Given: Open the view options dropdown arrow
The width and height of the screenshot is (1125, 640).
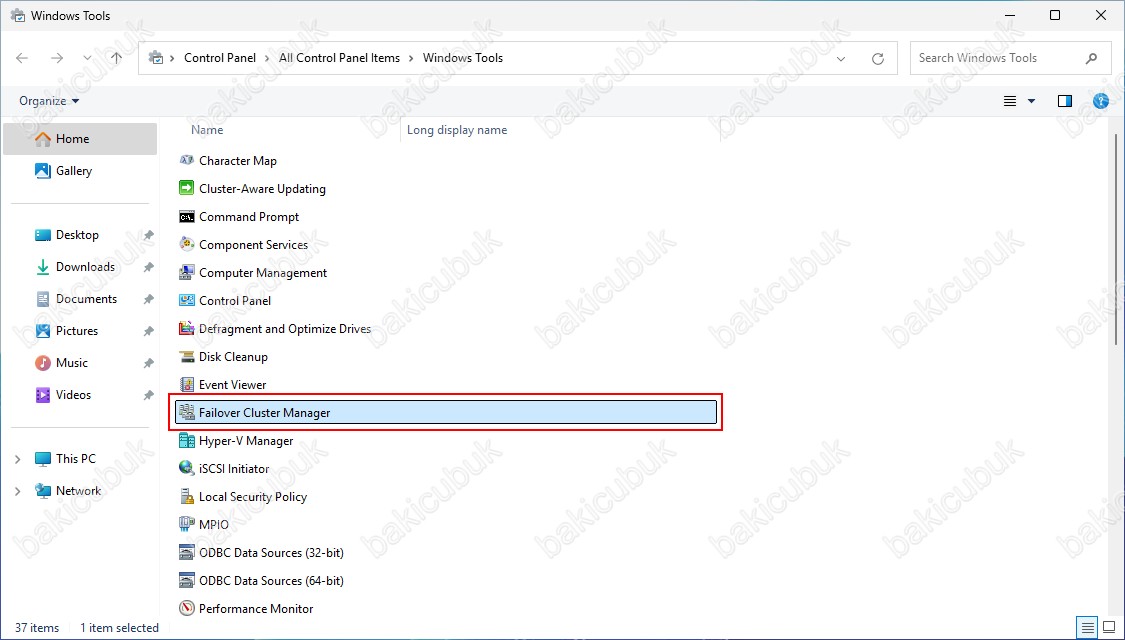Looking at the screenshot, I should click(1032, 101).
